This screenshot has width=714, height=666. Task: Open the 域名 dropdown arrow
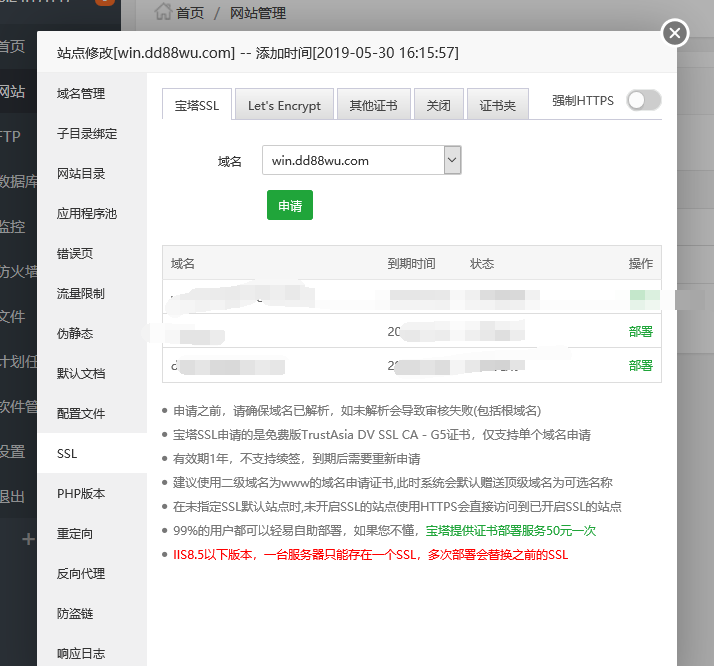[x=452, y=160]
